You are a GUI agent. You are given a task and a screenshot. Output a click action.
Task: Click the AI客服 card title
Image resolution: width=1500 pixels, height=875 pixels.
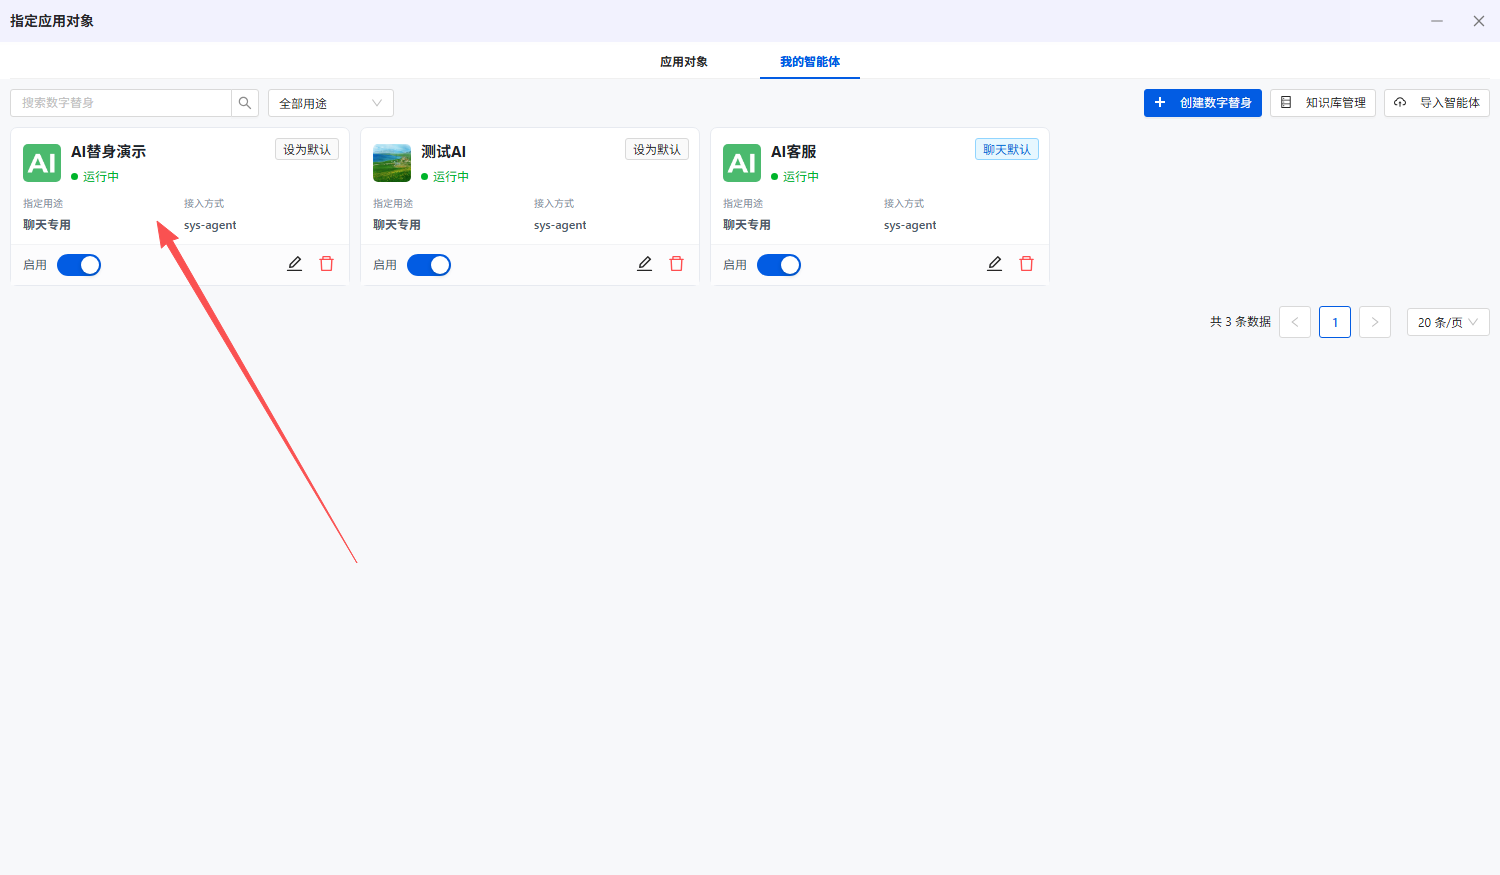click(x=793, y=152)
